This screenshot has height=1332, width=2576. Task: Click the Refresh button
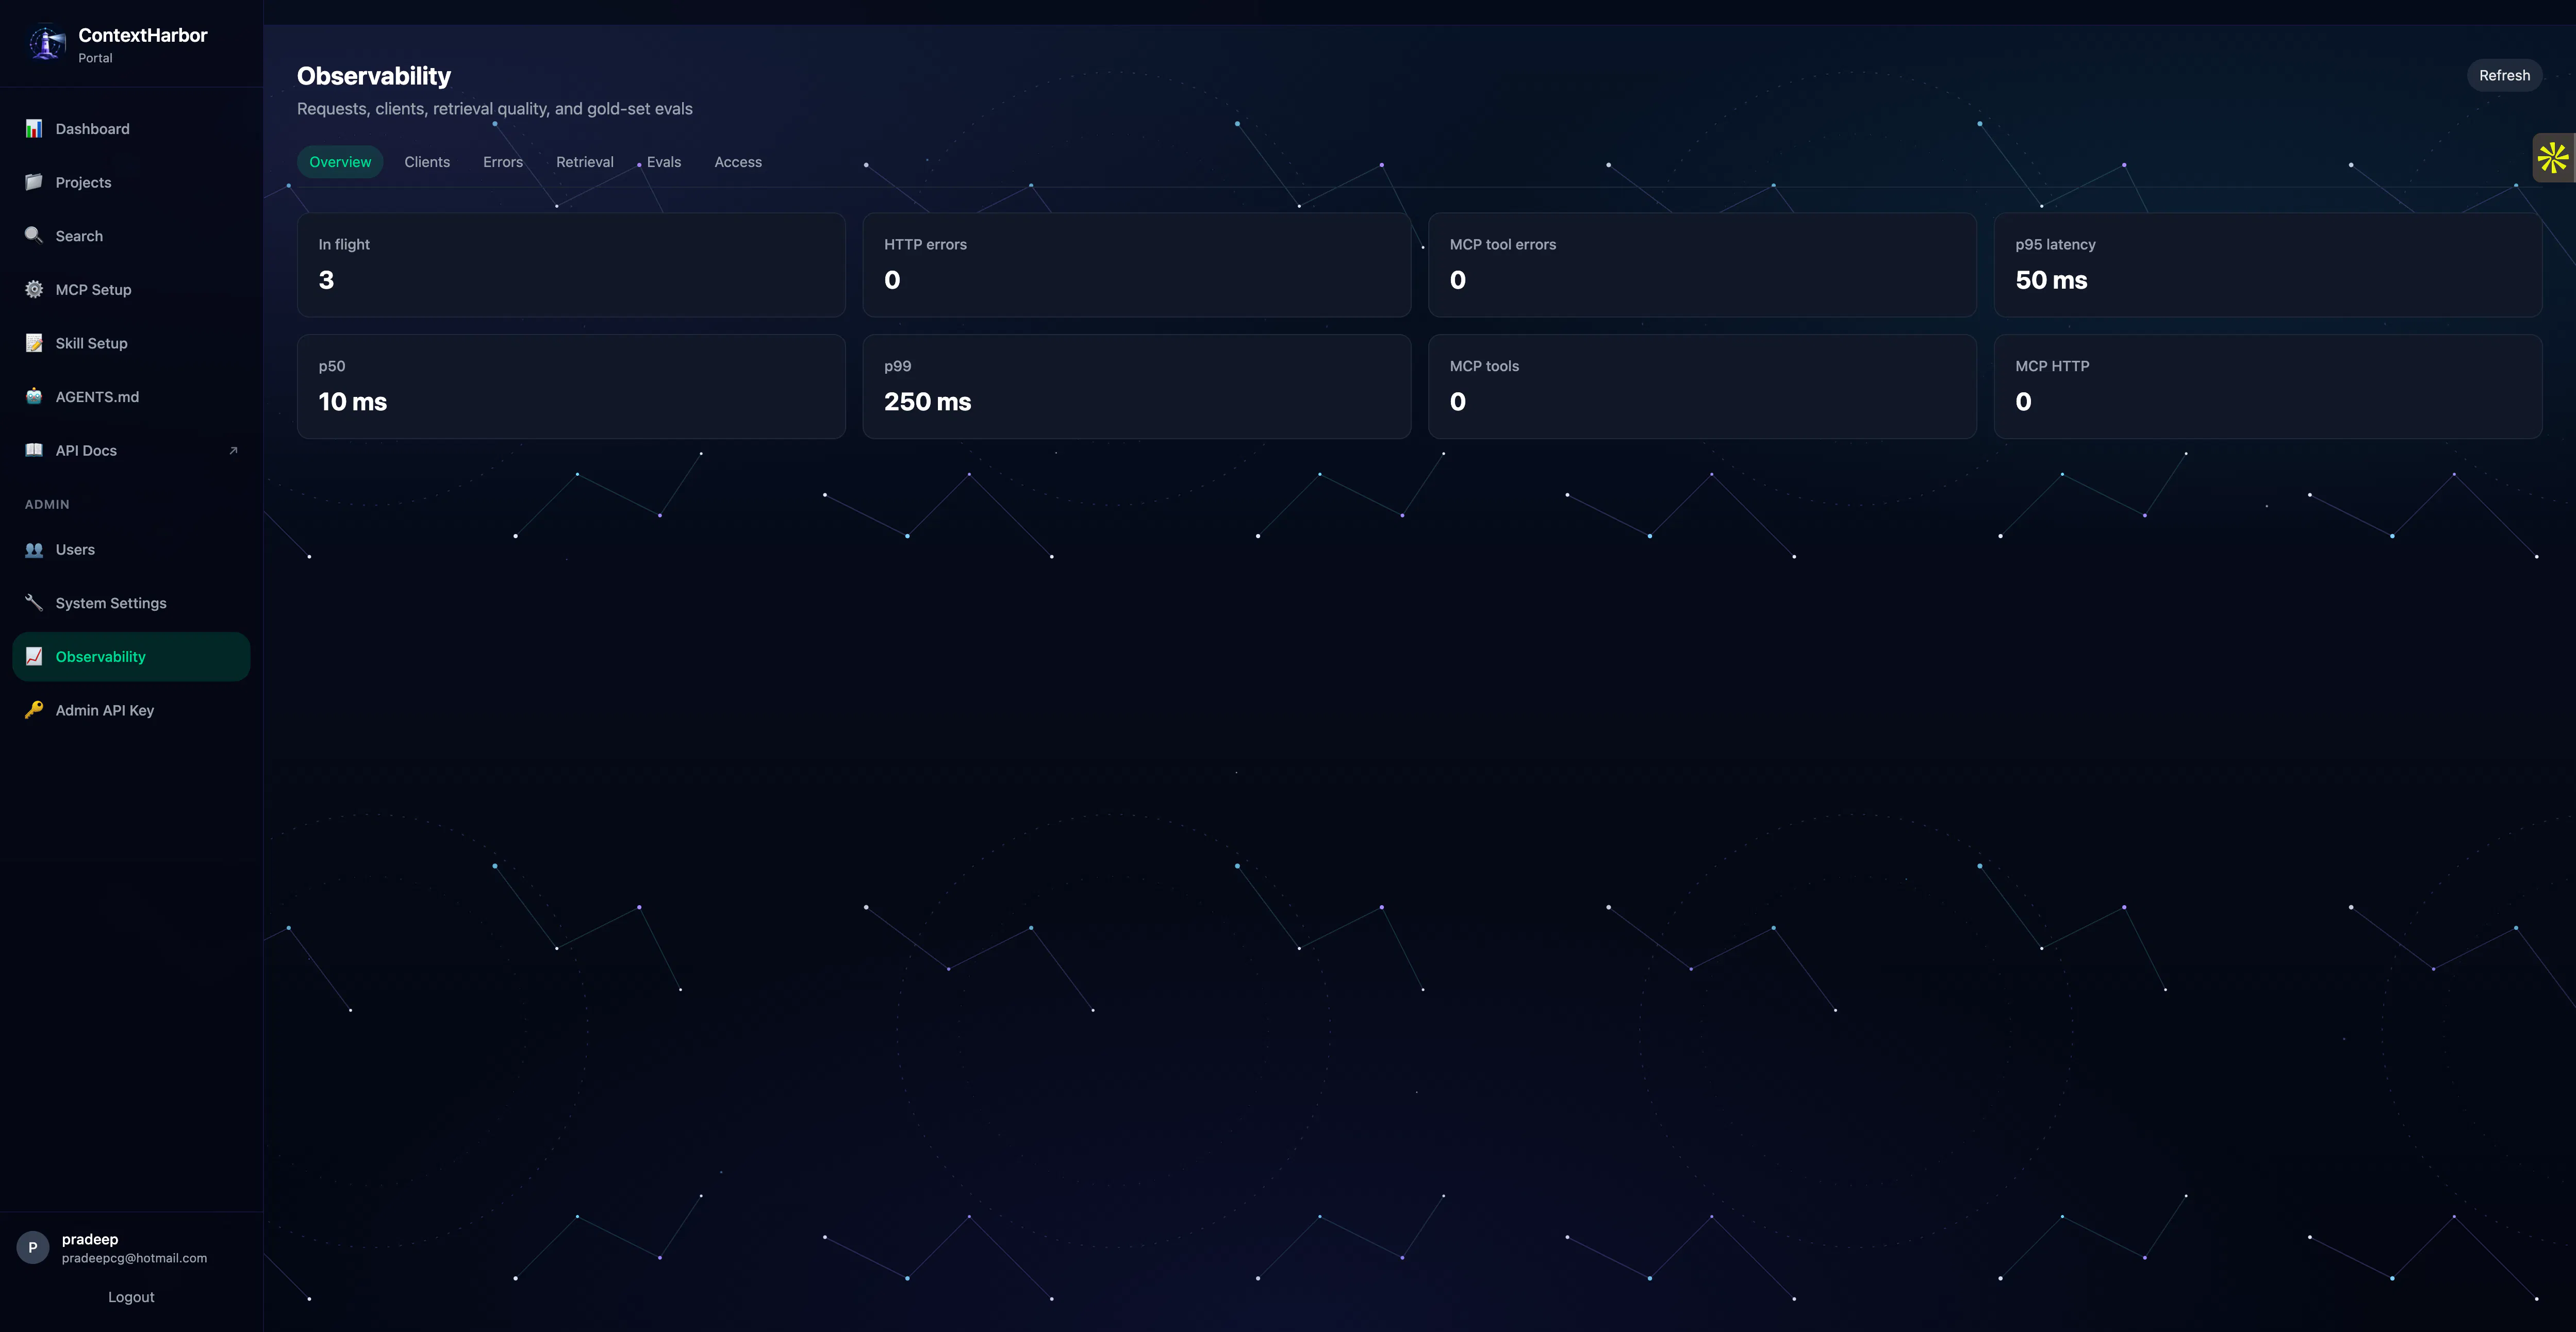point(2504,75)
